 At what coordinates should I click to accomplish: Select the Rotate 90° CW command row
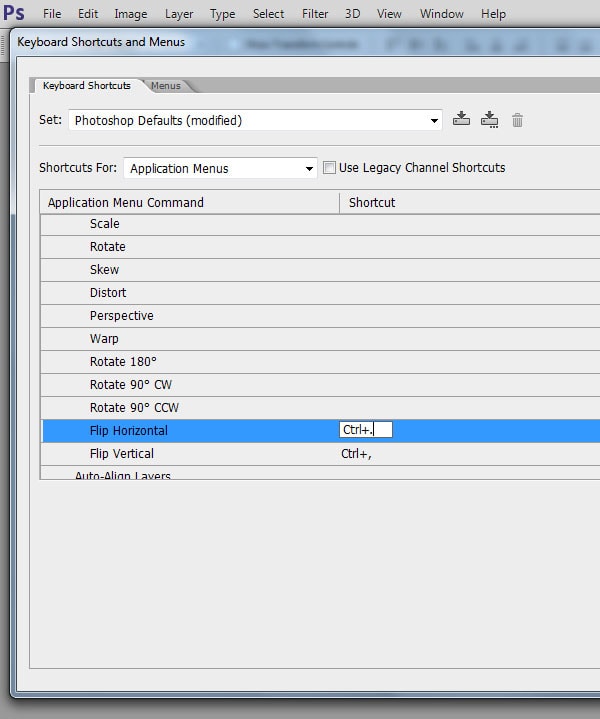pyautogui.click(x=320, y=385)
